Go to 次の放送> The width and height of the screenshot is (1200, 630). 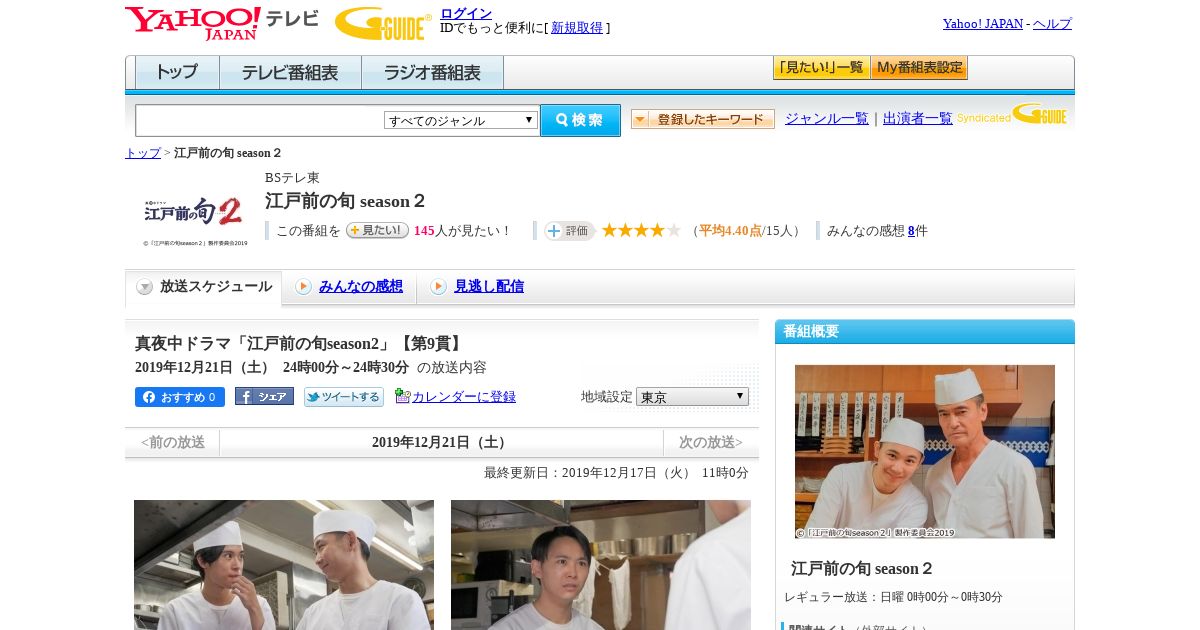pyautogui.click(x=711, y=442)
